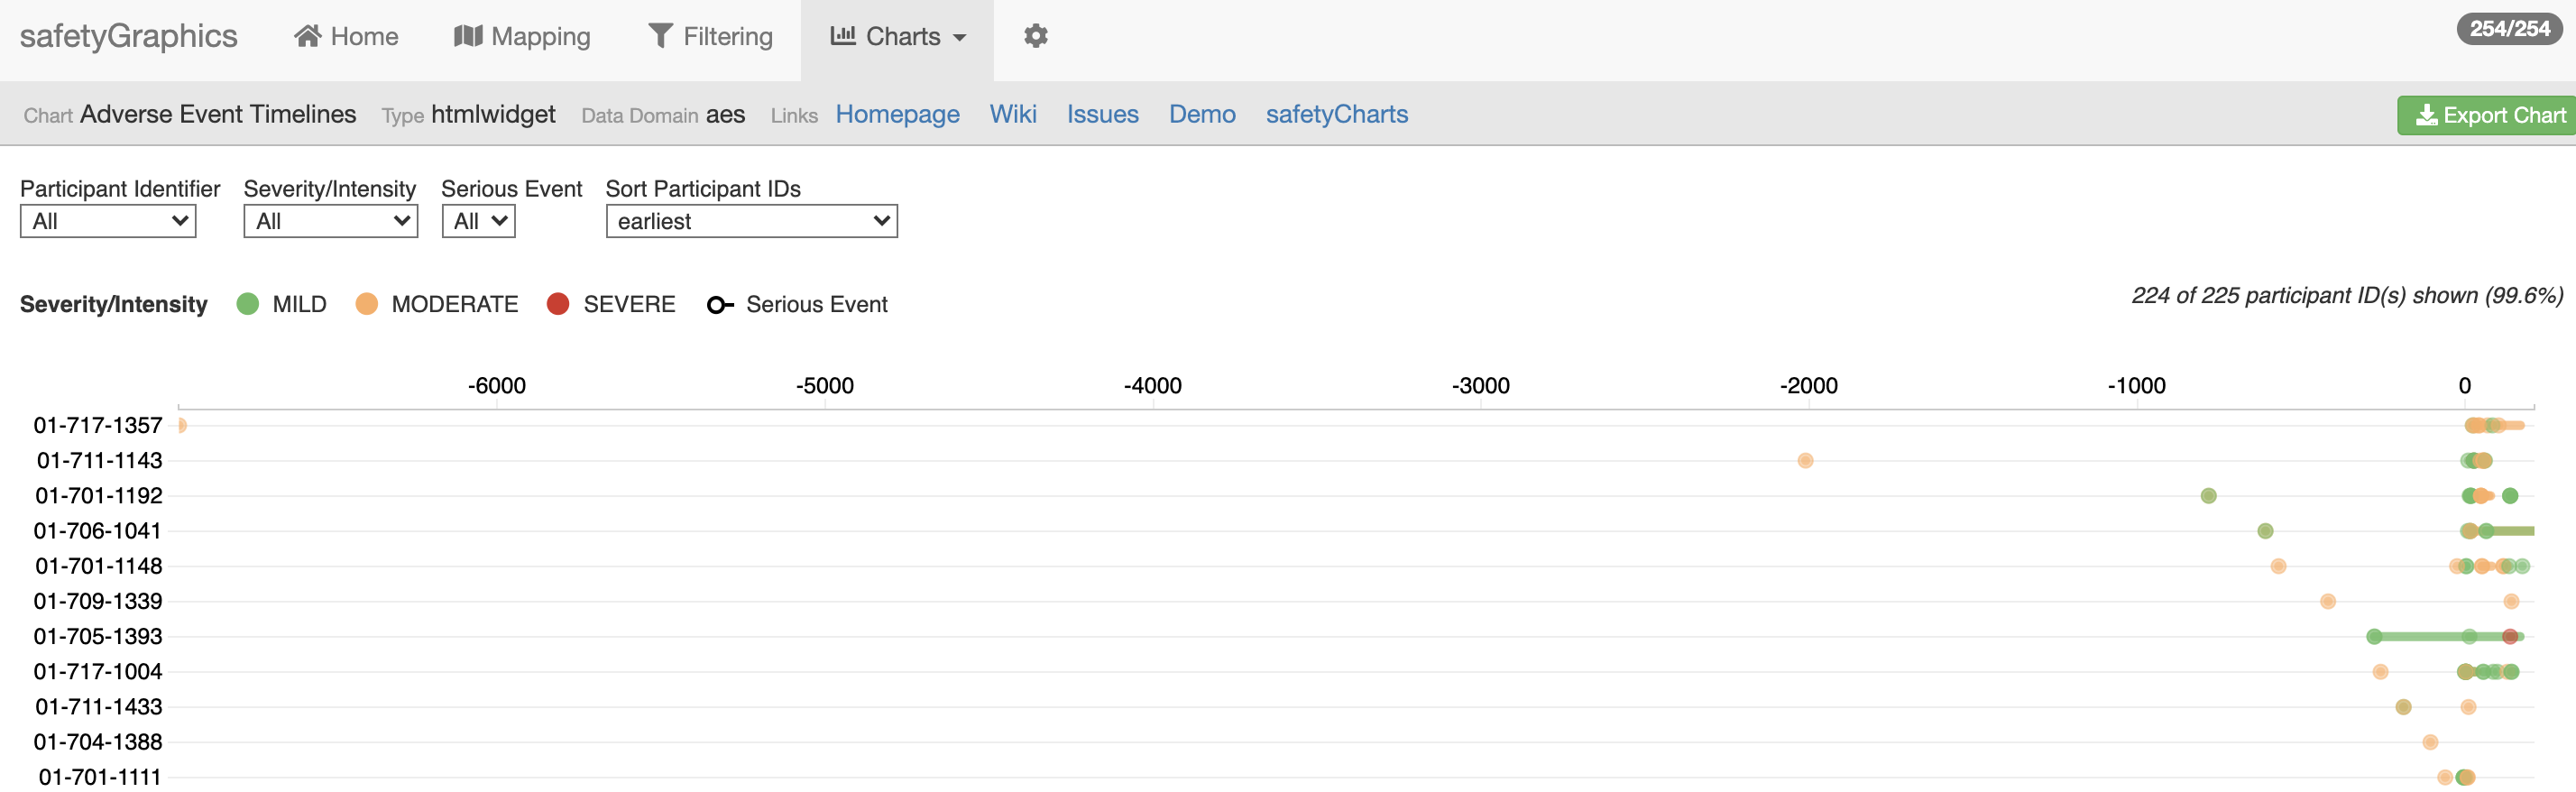Open the Charts menu tab
Image resolution: width=2576 pixels, height=792 pixels.
click(x=897, y=37)
